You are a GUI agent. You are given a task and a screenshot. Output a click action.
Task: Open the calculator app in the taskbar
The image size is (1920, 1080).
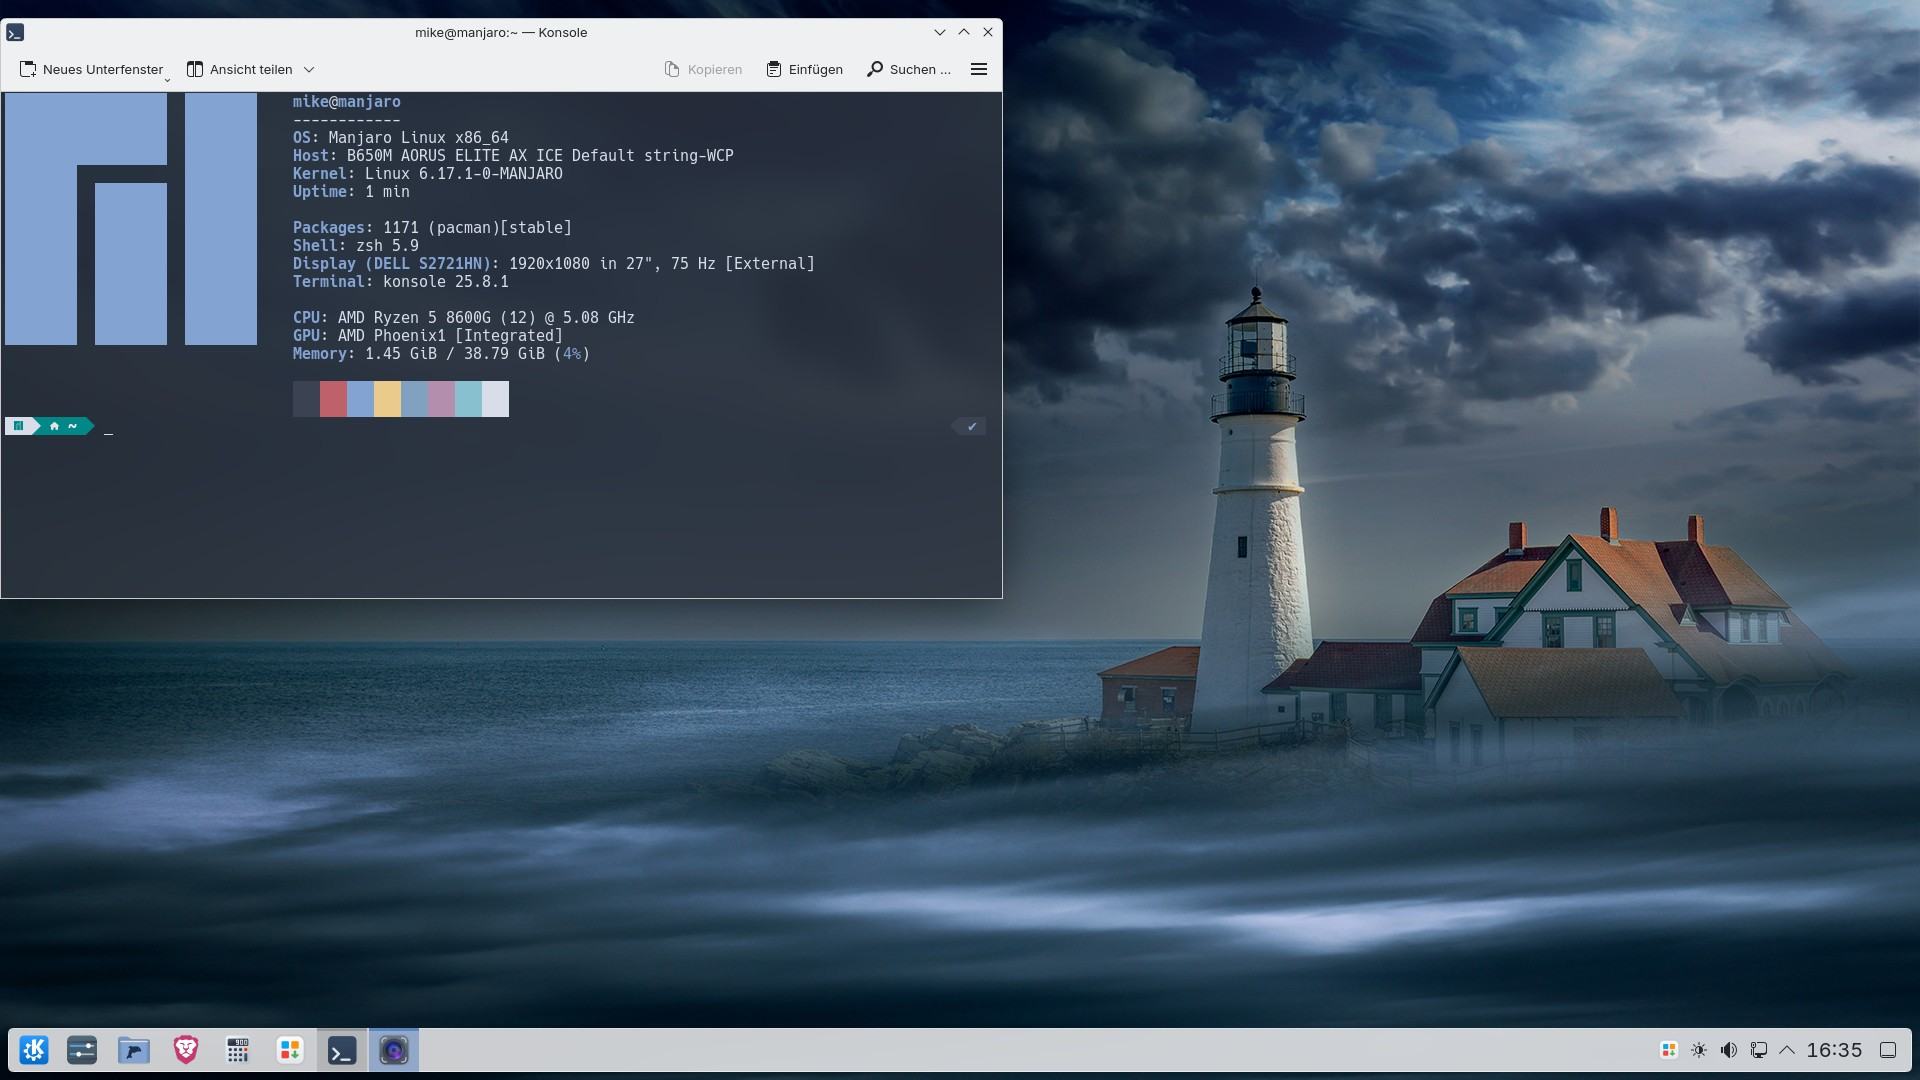[238, 1050]
